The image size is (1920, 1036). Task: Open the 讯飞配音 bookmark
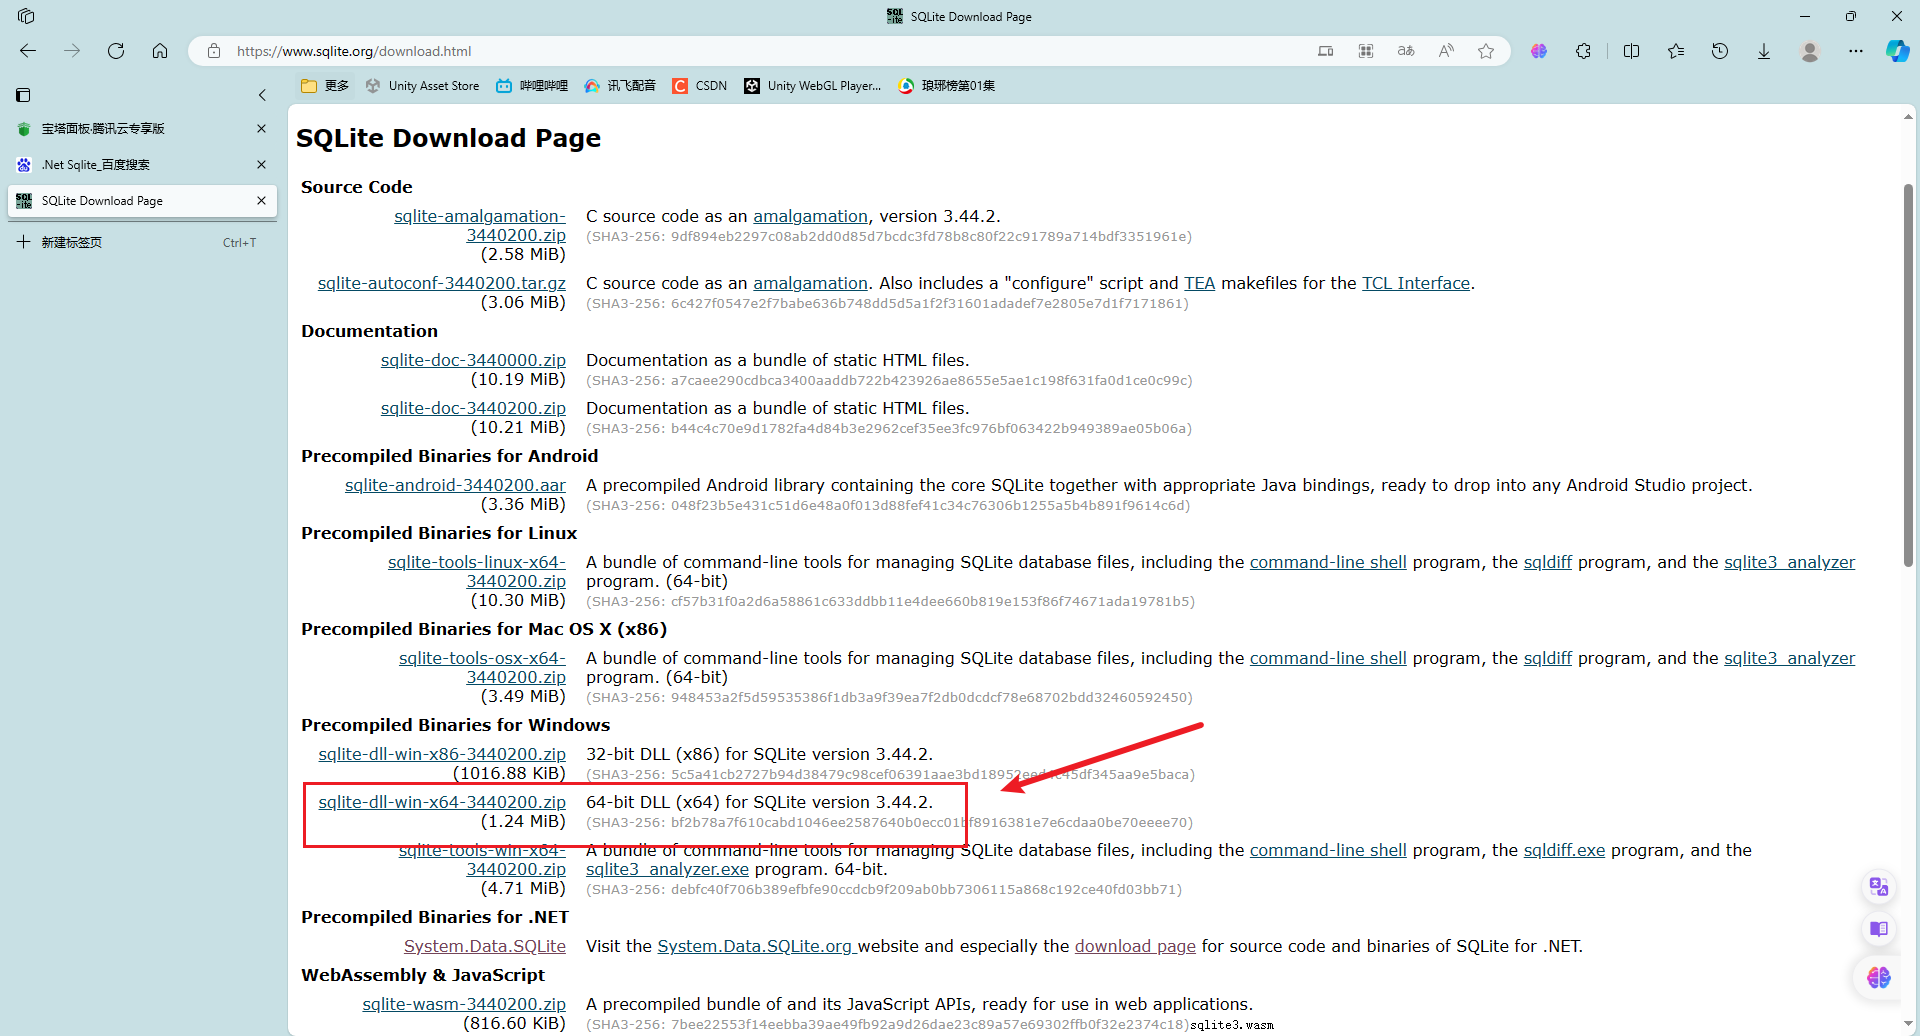pos(620,86)
